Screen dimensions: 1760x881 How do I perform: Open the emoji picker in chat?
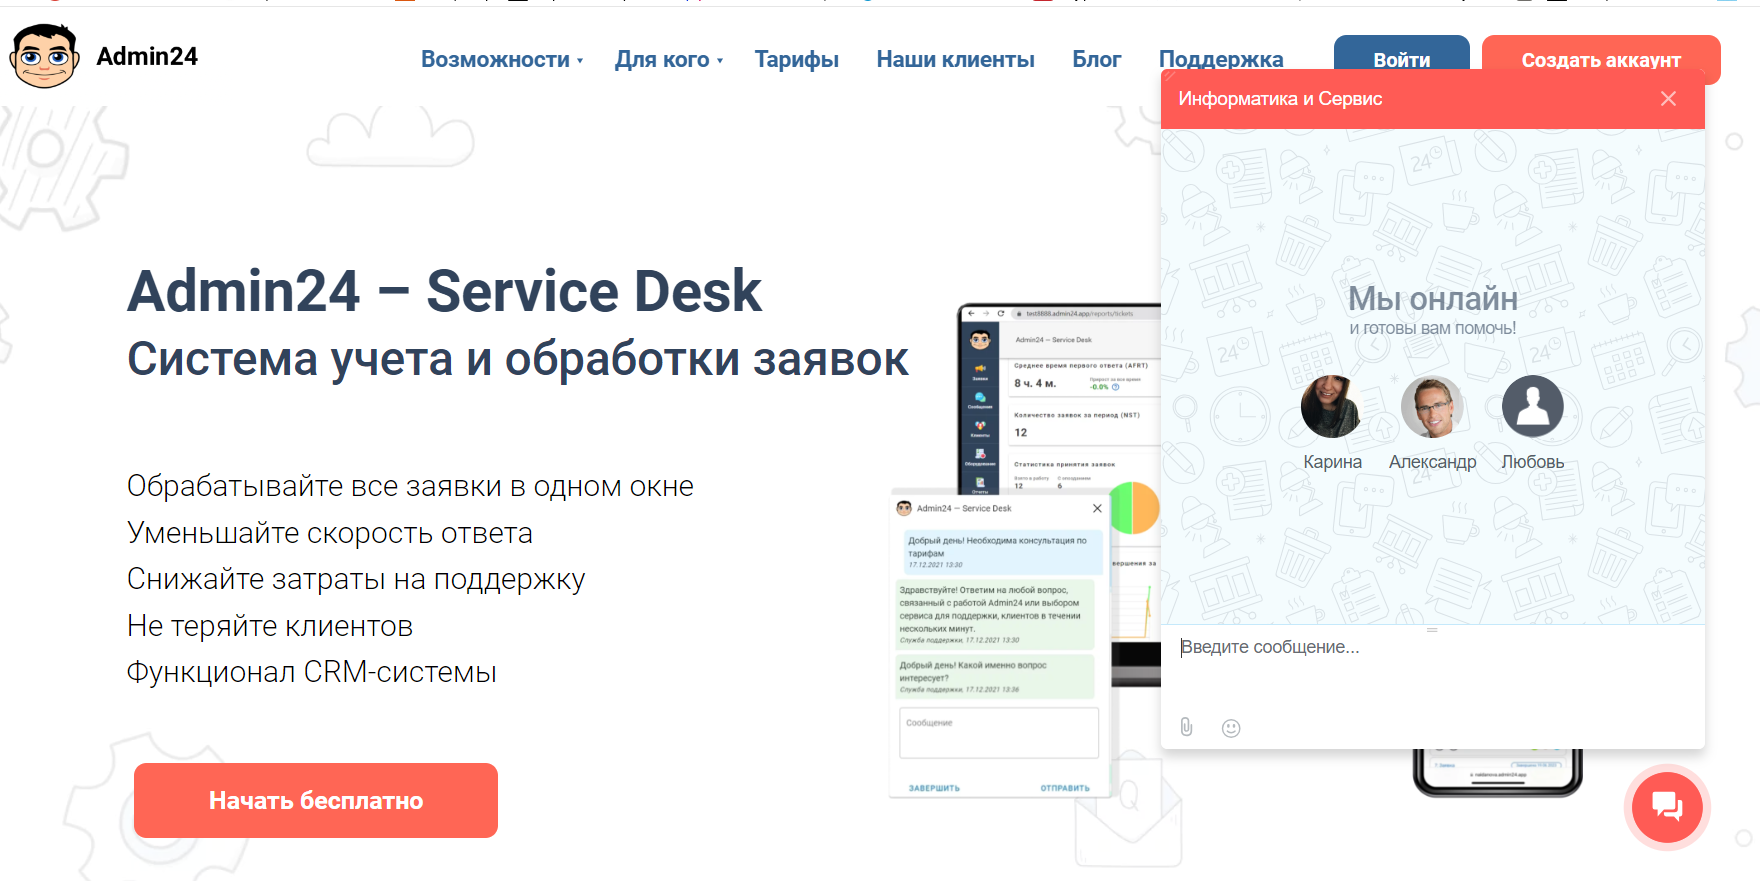coord(1231,728)
